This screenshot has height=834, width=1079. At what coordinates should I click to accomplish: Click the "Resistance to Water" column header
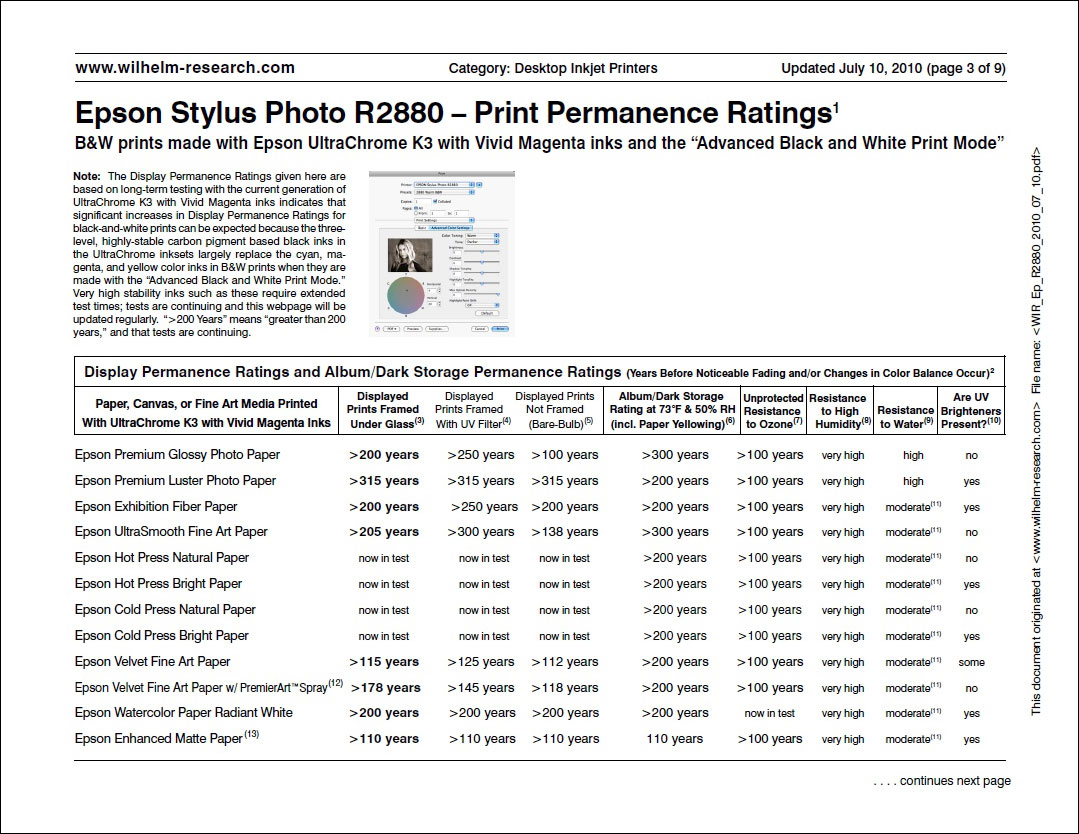[906, 417]
